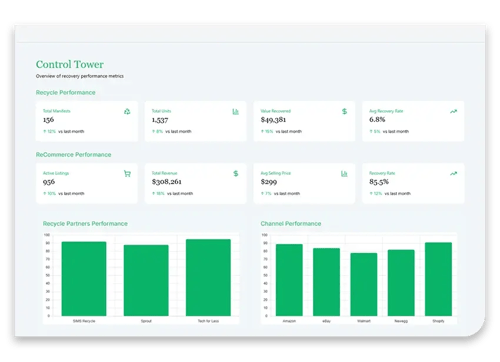The width and height of the screenshot is (500, 362).
Task: Click the dollar icon on Total Revenue card
Action: (x=236, y=173)
